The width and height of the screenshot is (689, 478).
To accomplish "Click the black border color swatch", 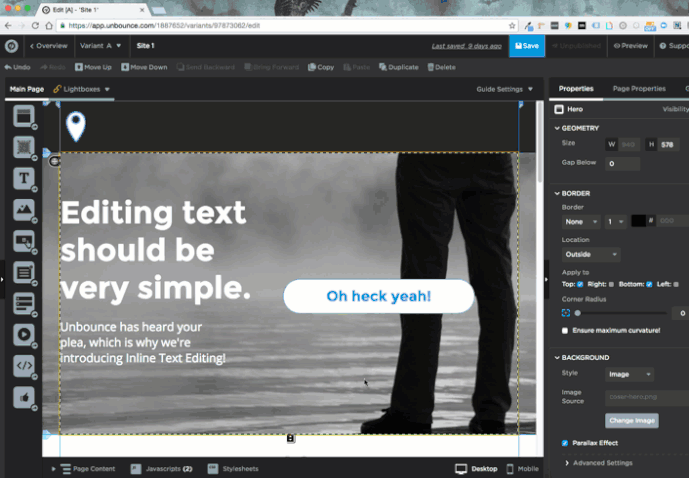I will [638, 221].
